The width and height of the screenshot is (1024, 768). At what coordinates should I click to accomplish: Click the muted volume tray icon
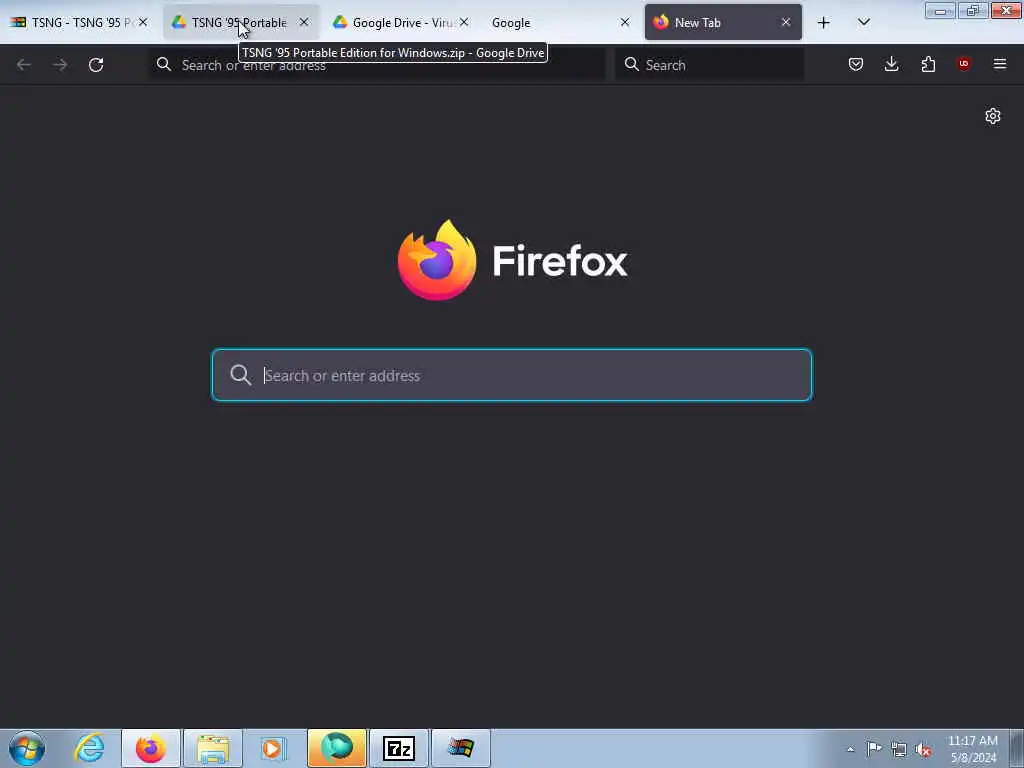pyautogui.click(x=923, y=750)
